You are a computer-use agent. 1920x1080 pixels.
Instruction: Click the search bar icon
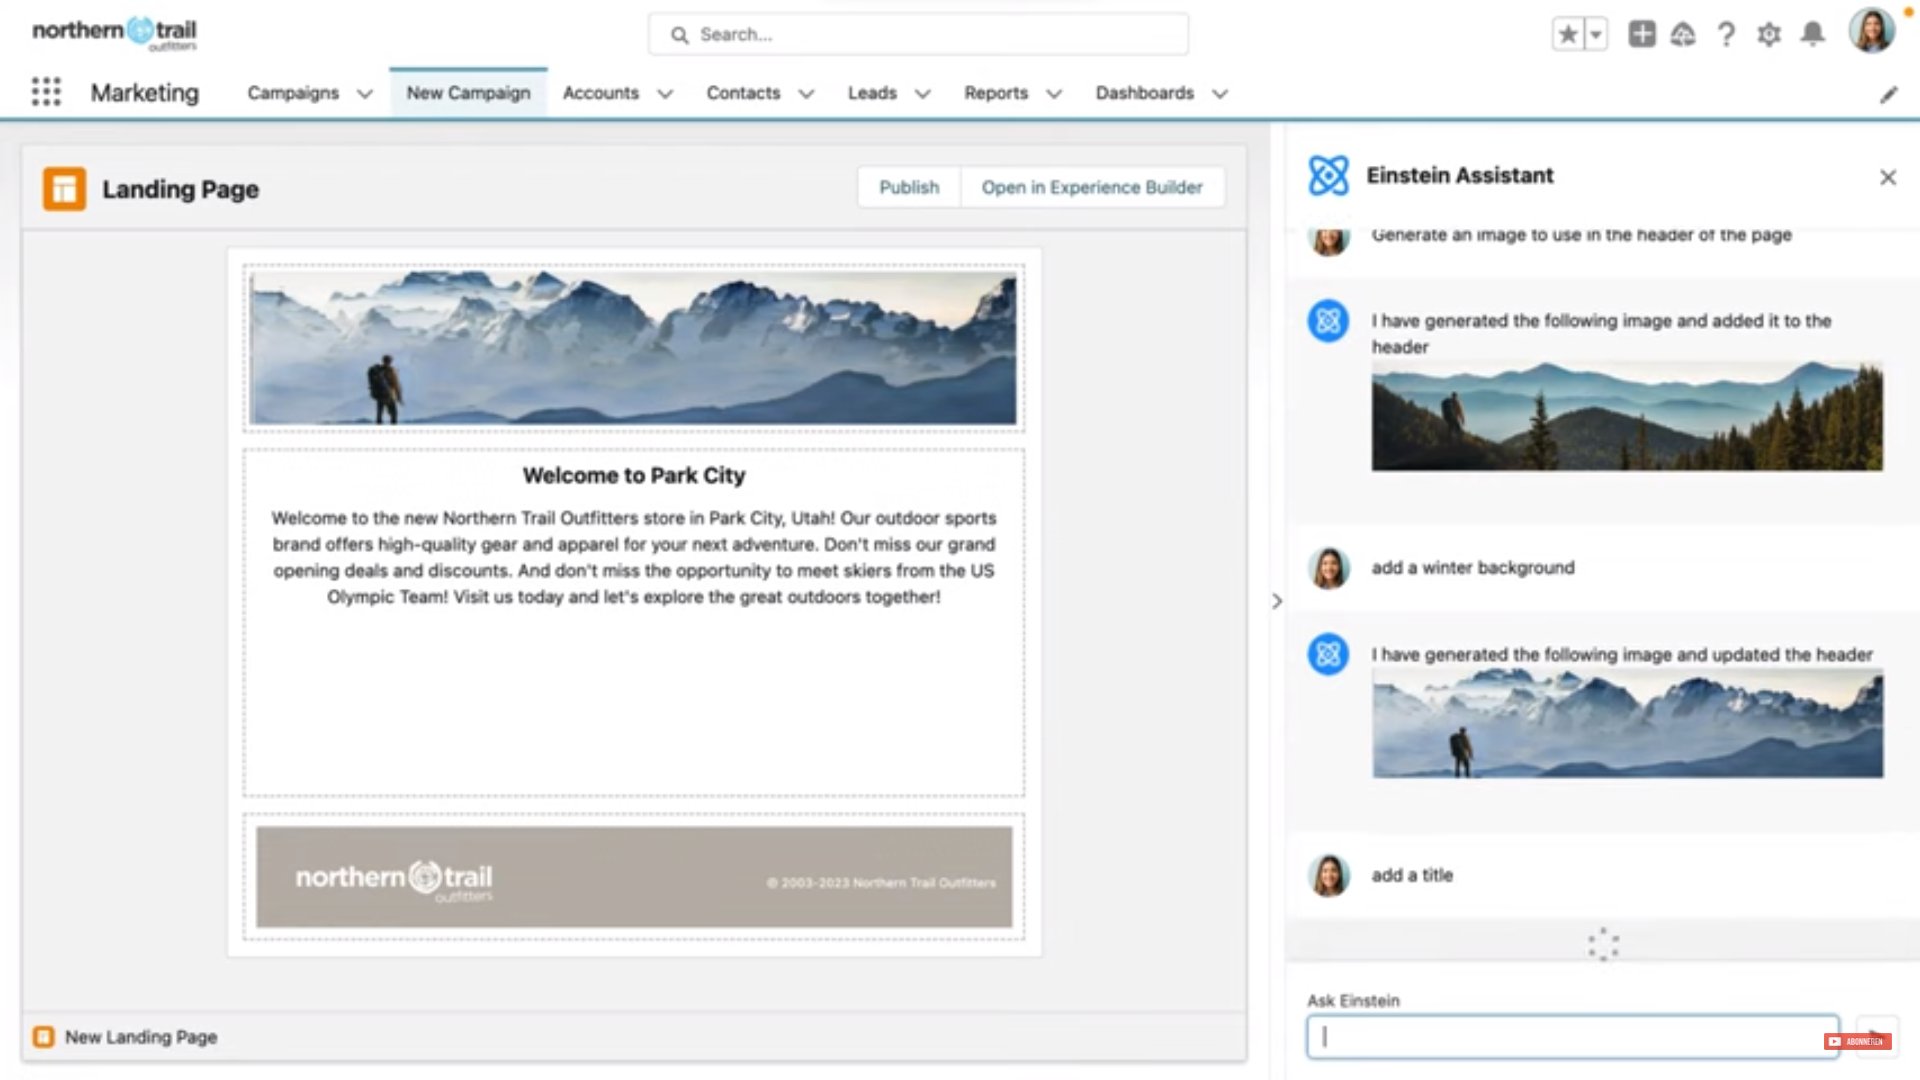coord(678,34)
